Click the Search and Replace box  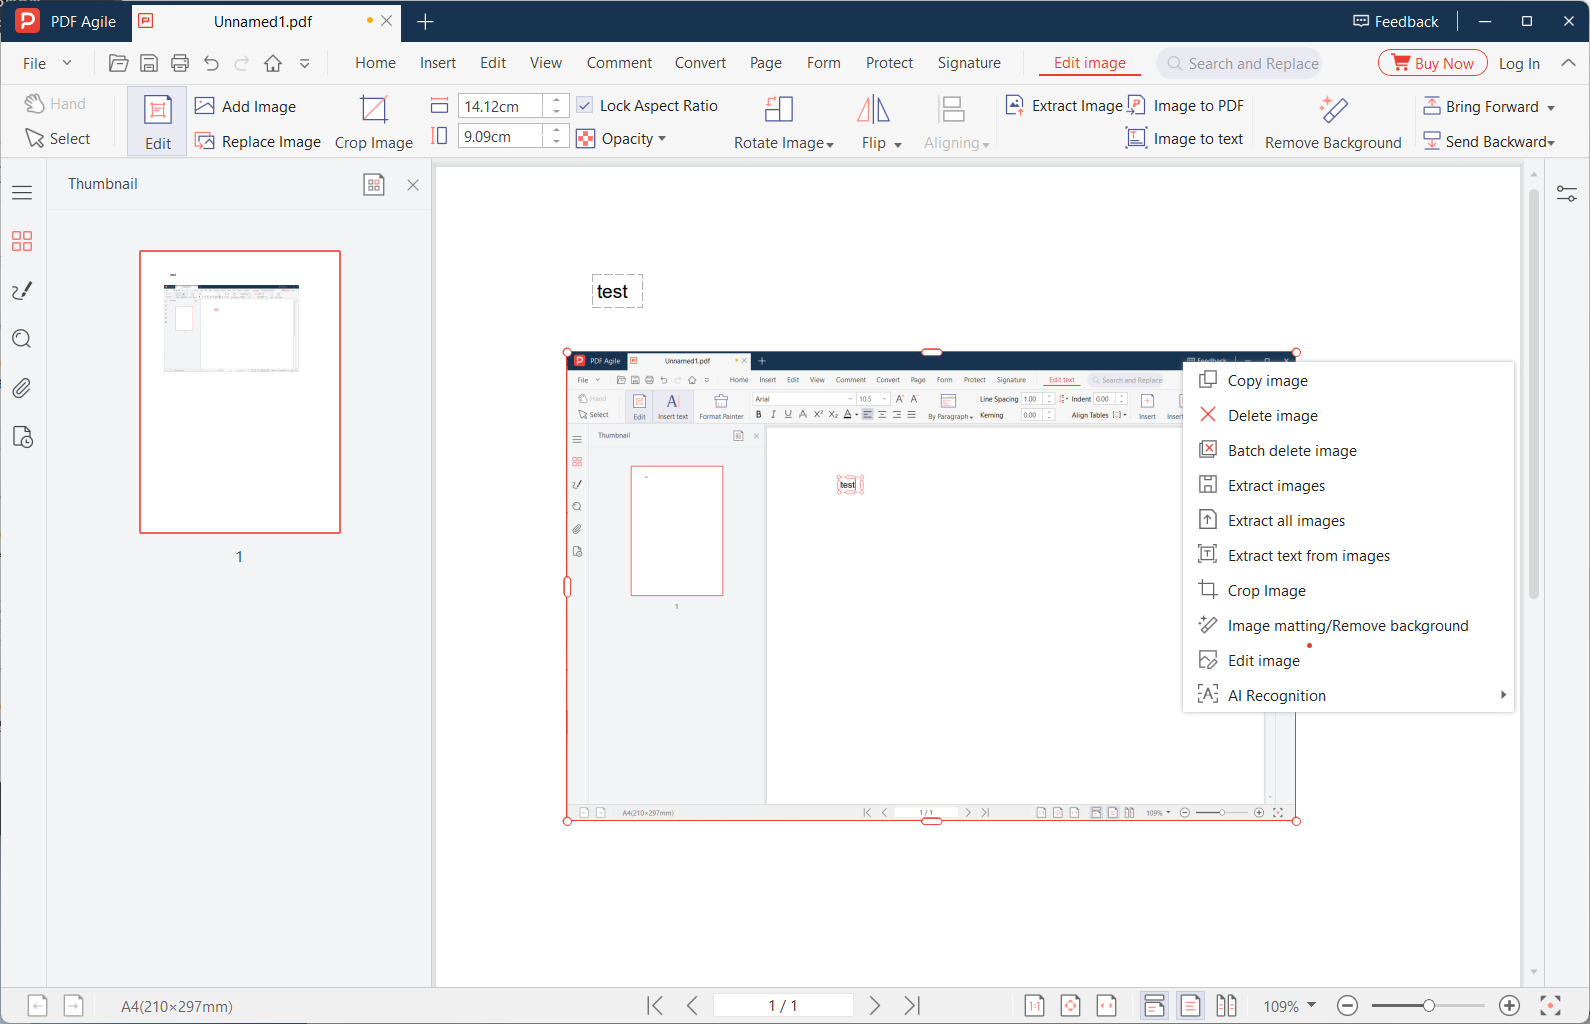[1240, 63]
